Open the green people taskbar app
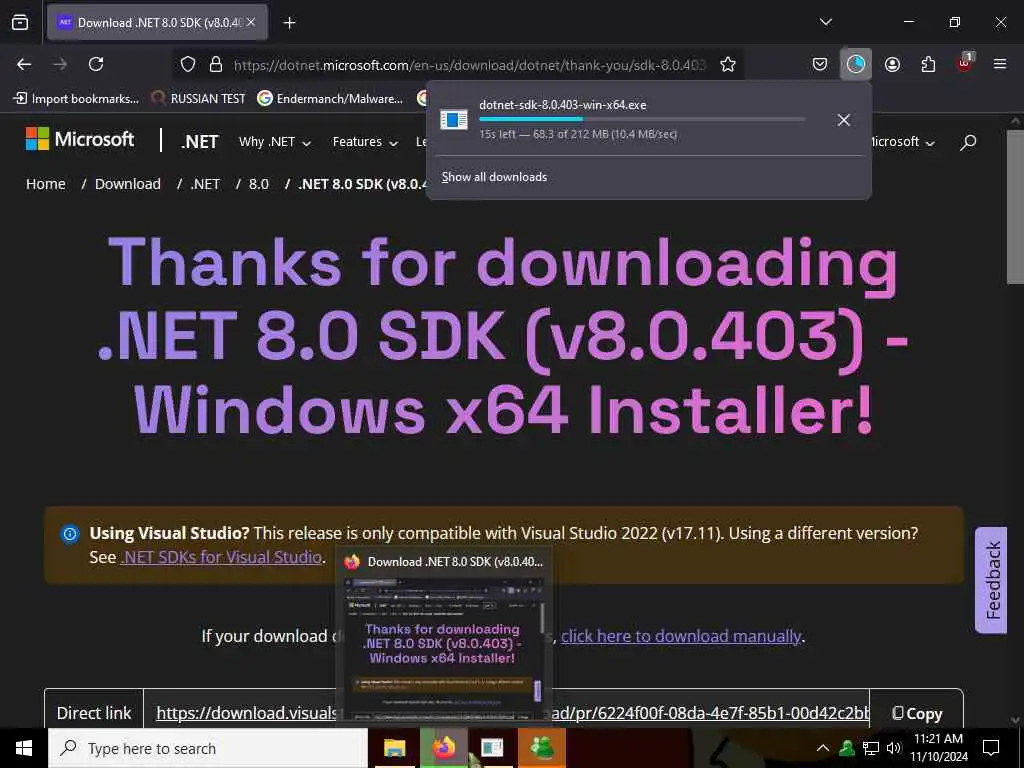 [542, 748]
